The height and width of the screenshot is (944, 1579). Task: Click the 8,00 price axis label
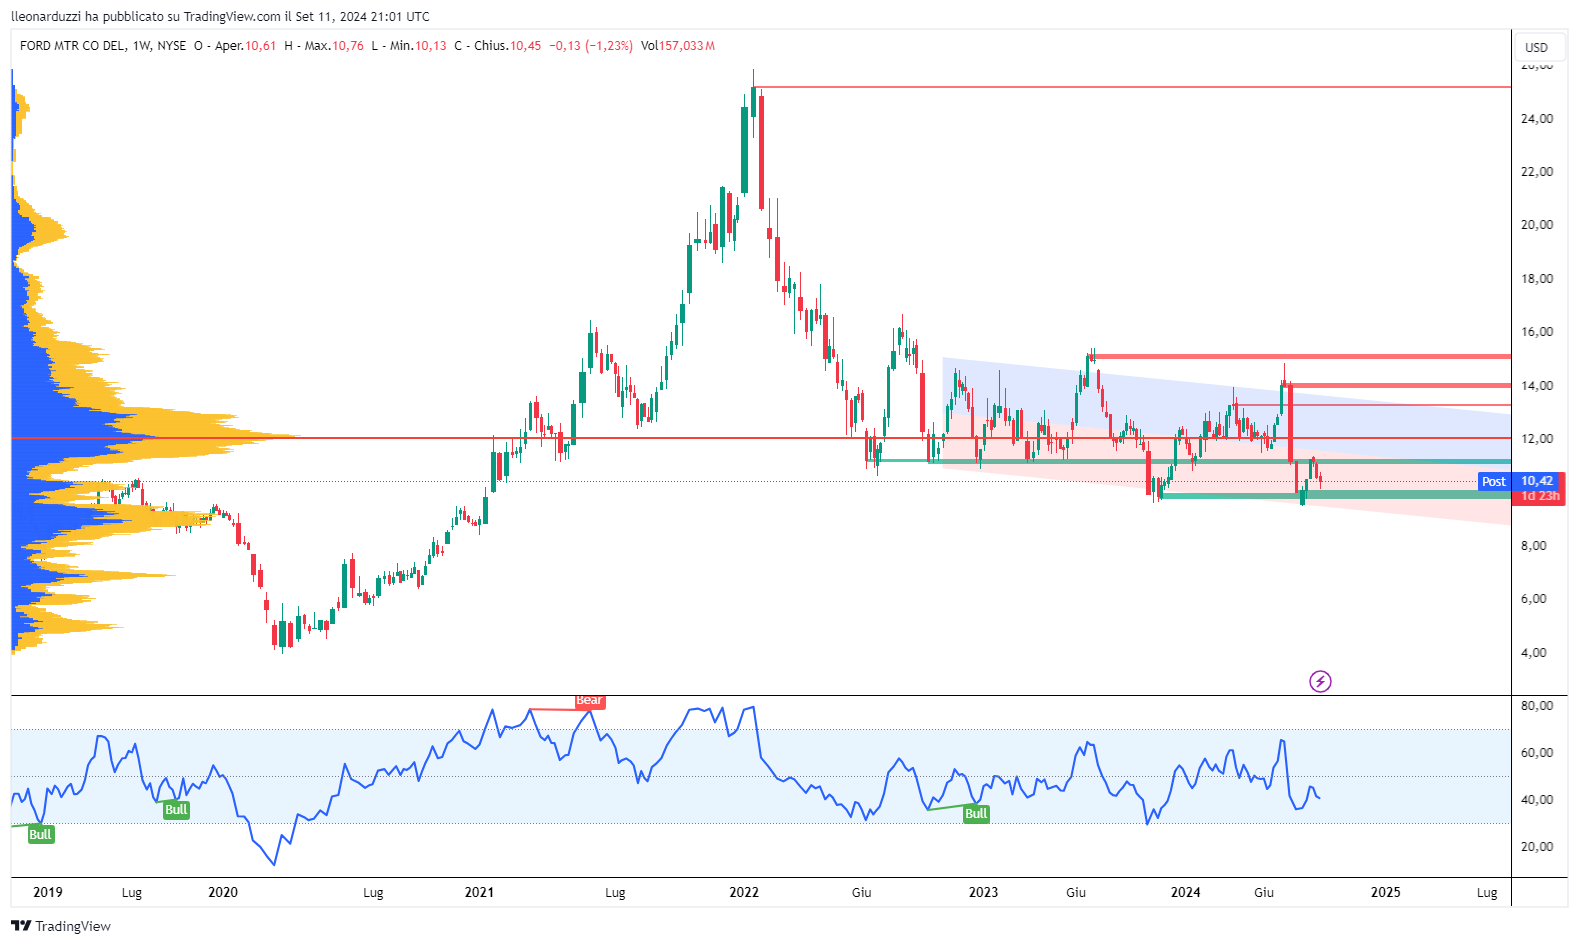1534,546
